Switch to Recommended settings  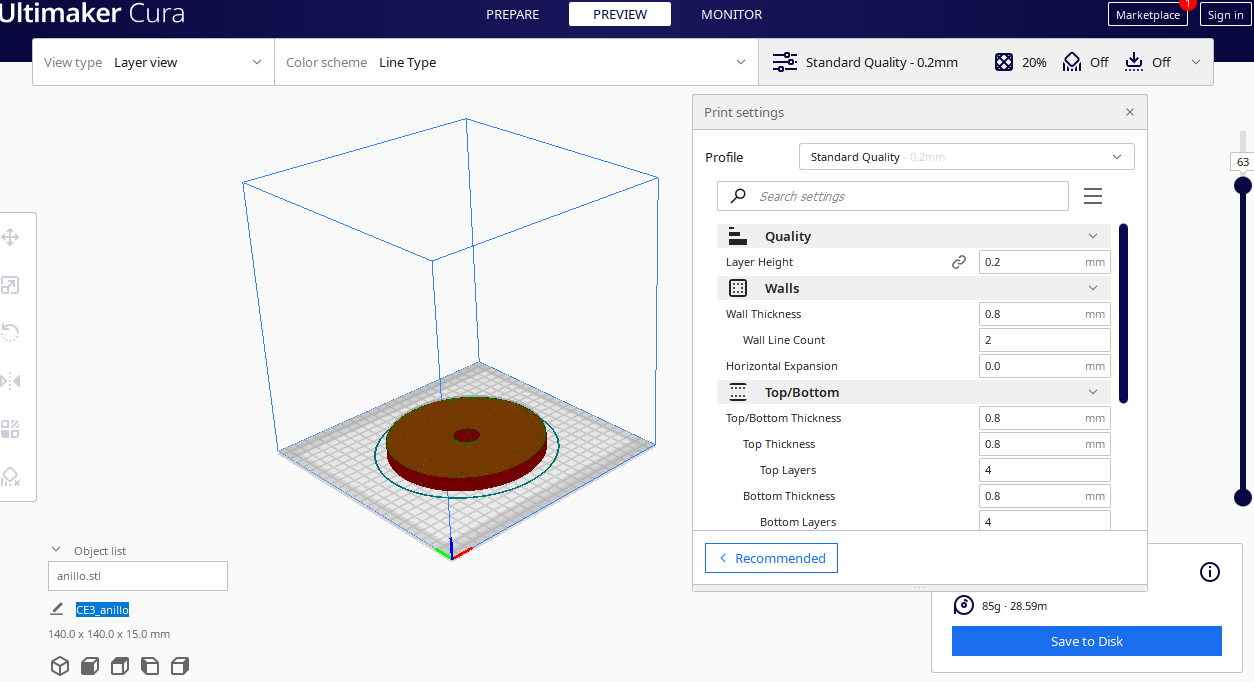click(x=771, y=558)
